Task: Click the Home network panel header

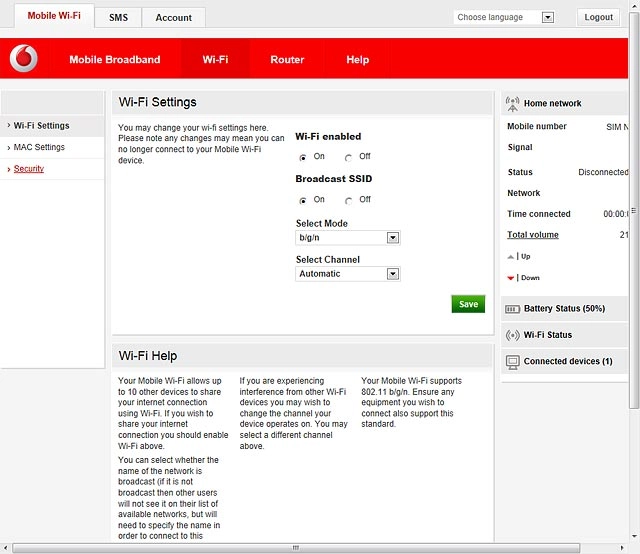Action: (x=564, y=103)
